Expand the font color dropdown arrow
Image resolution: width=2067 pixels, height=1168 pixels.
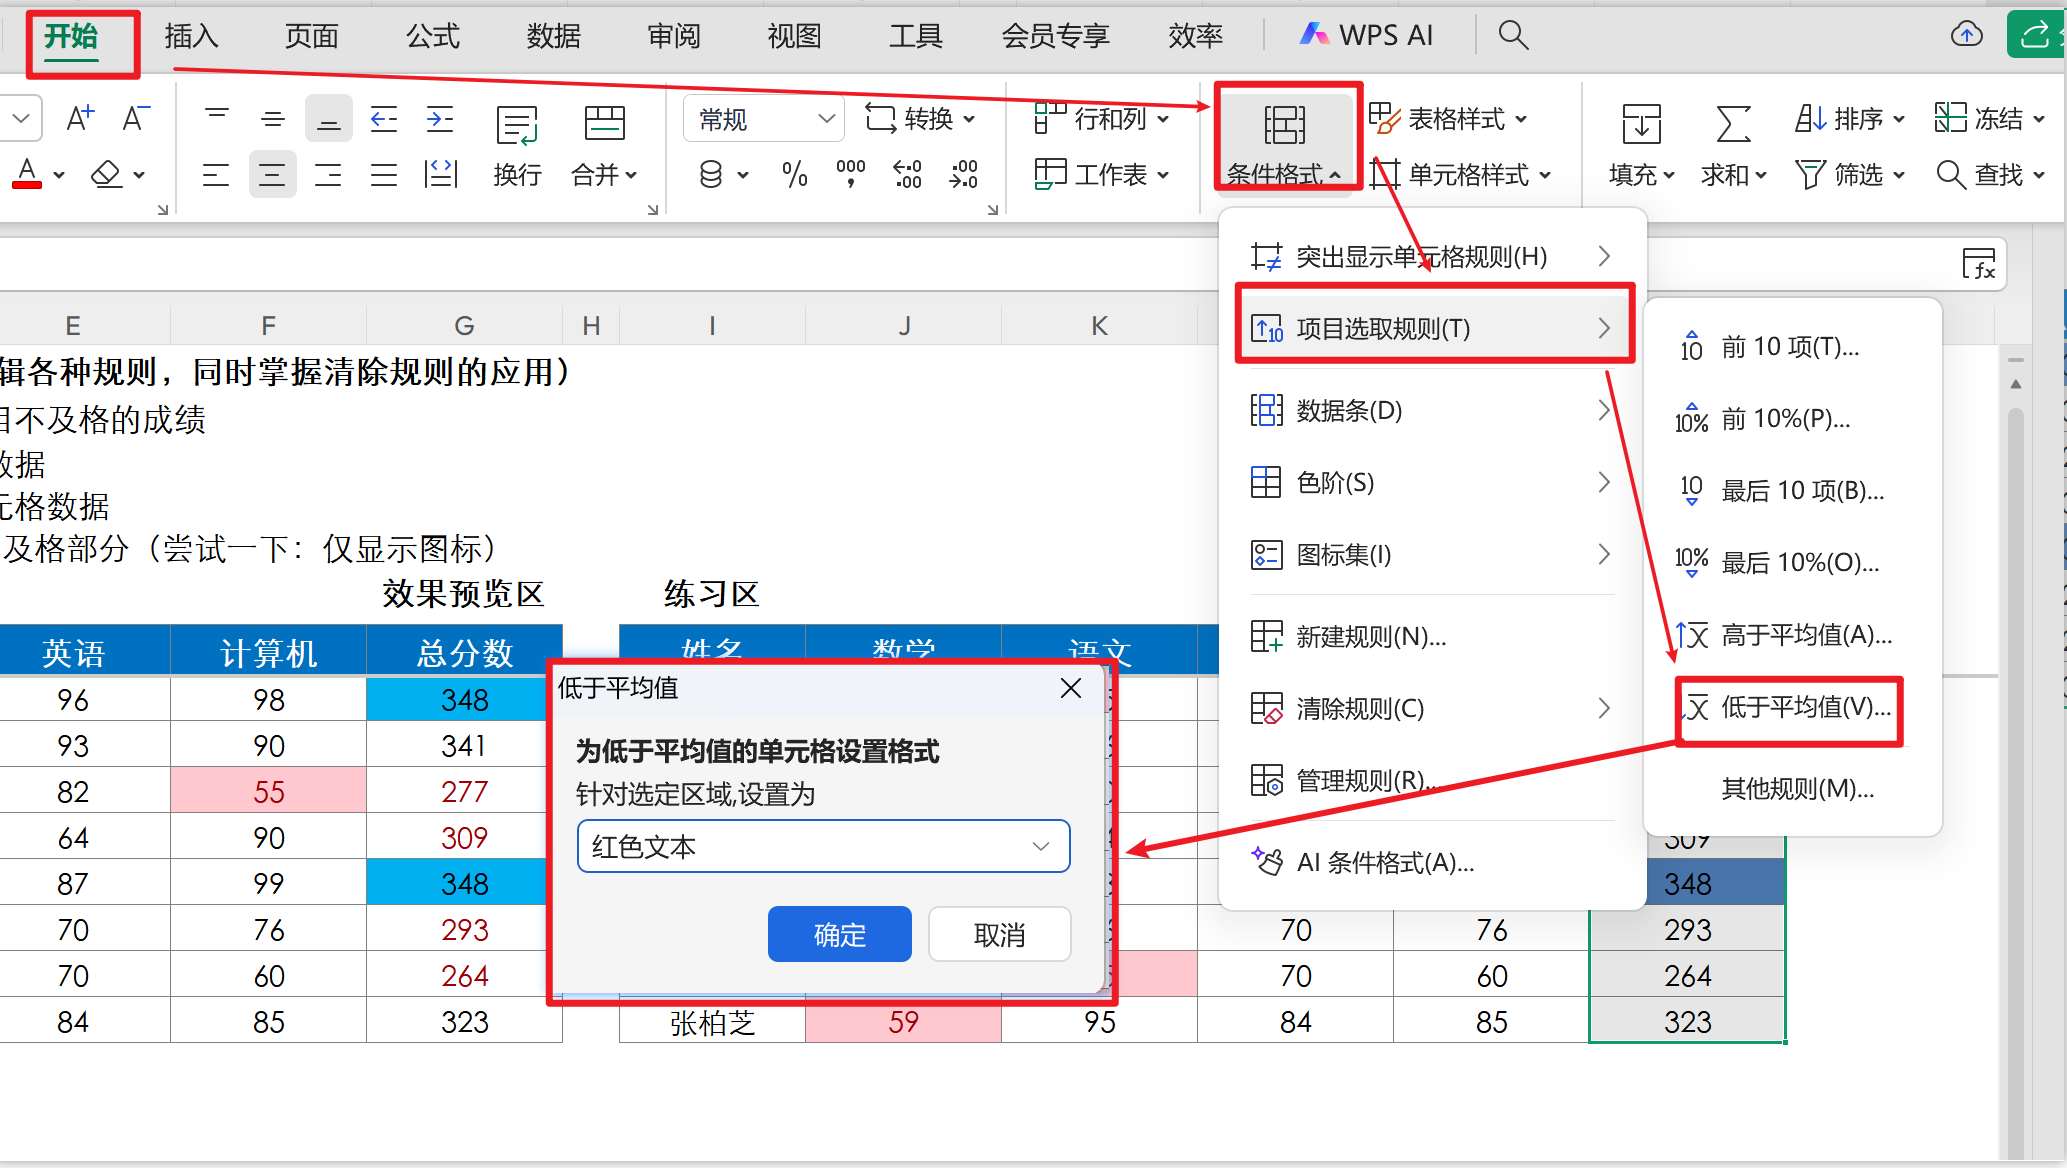click(x=59, y=175)
